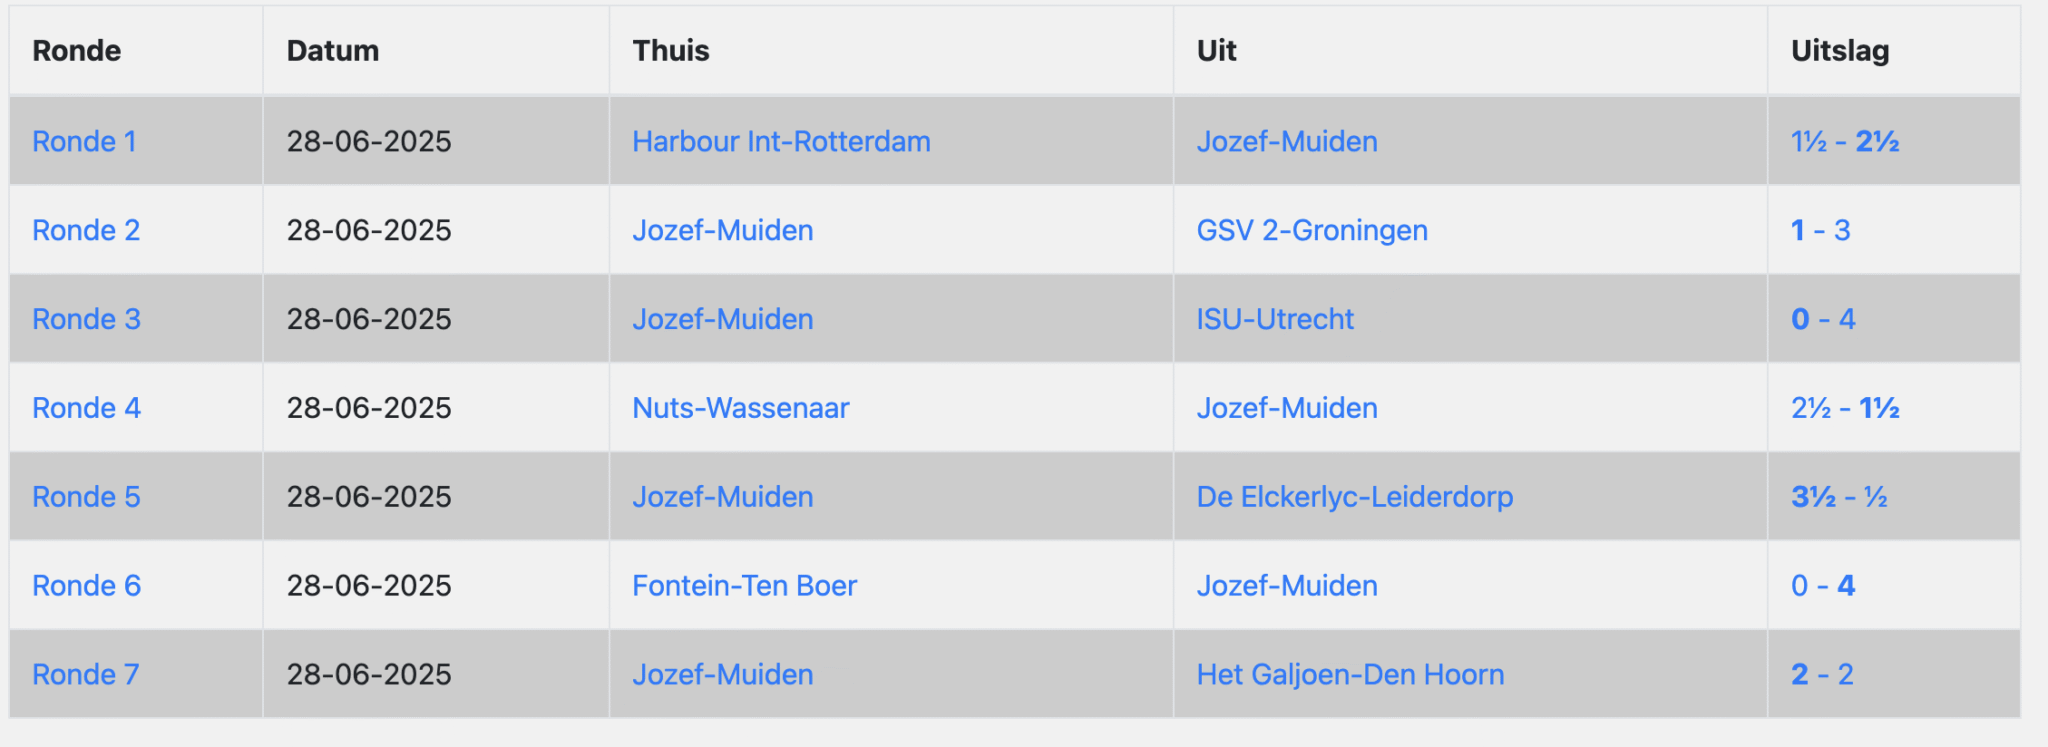Open the Ronde 1 link
Screen dimensions: 2048x747
pyautogui.click(x=84, y=142)
